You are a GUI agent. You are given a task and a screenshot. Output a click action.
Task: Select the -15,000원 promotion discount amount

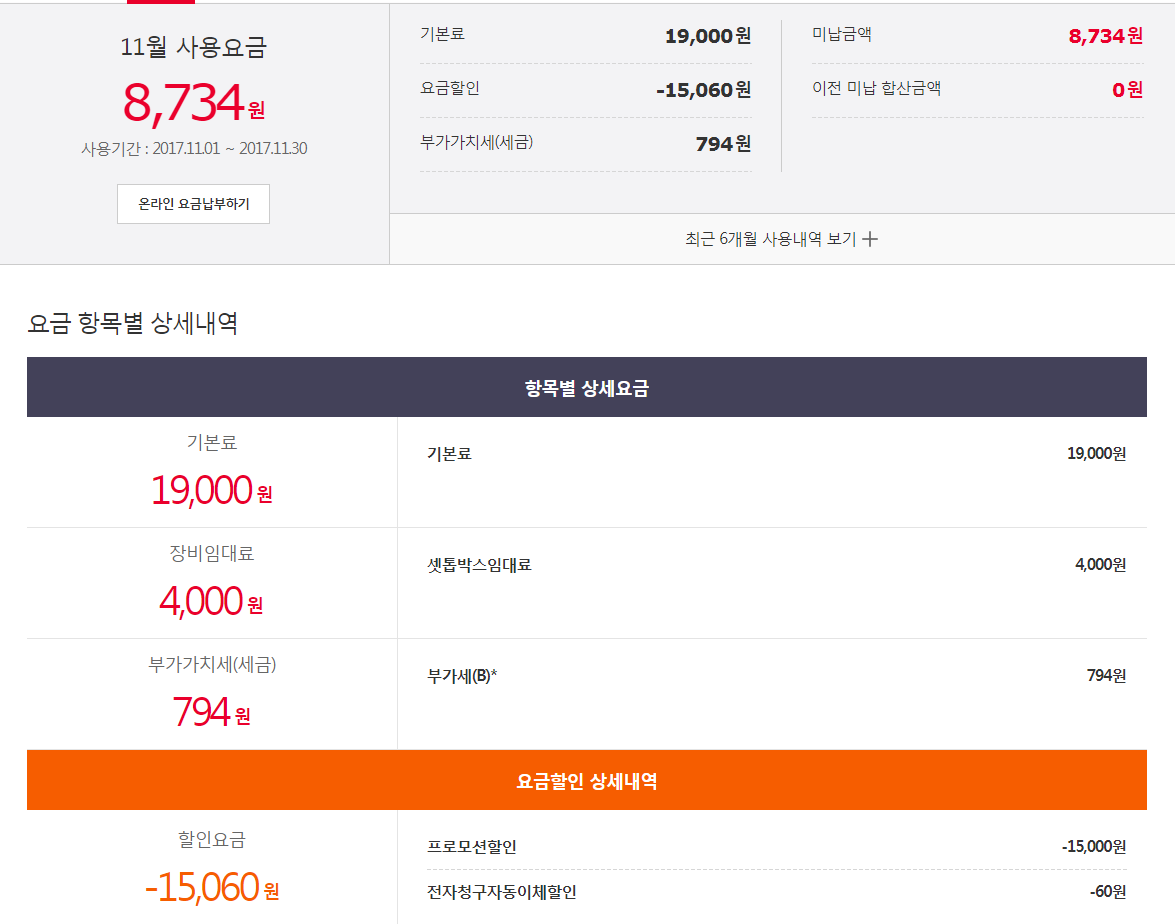pyautogui.click(x=1093, y=847)
